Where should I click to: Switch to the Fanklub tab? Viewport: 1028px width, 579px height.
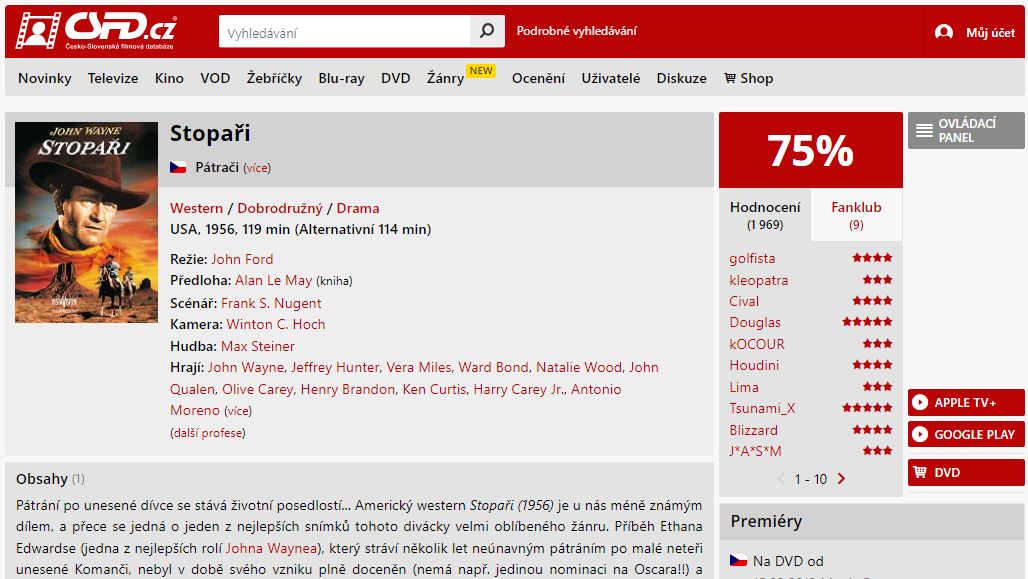856,215
